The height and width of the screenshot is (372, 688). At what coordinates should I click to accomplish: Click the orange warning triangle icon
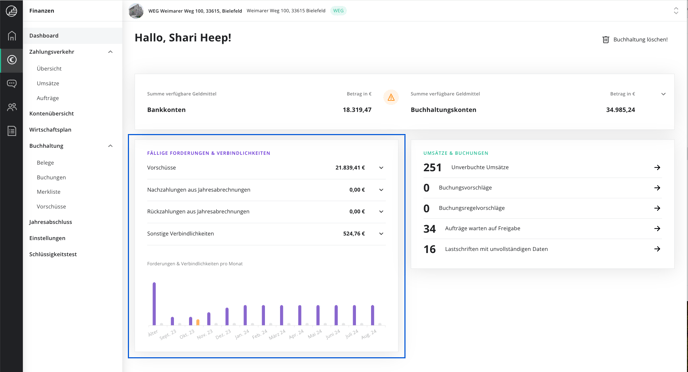(391, 97)
